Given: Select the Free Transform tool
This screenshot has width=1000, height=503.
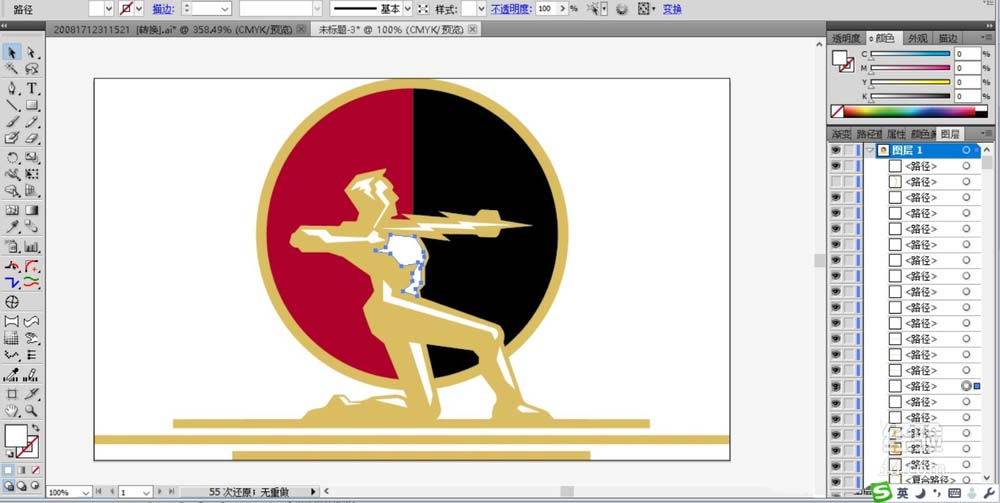Looking at the screenshot, I should [x=32, y=173].
